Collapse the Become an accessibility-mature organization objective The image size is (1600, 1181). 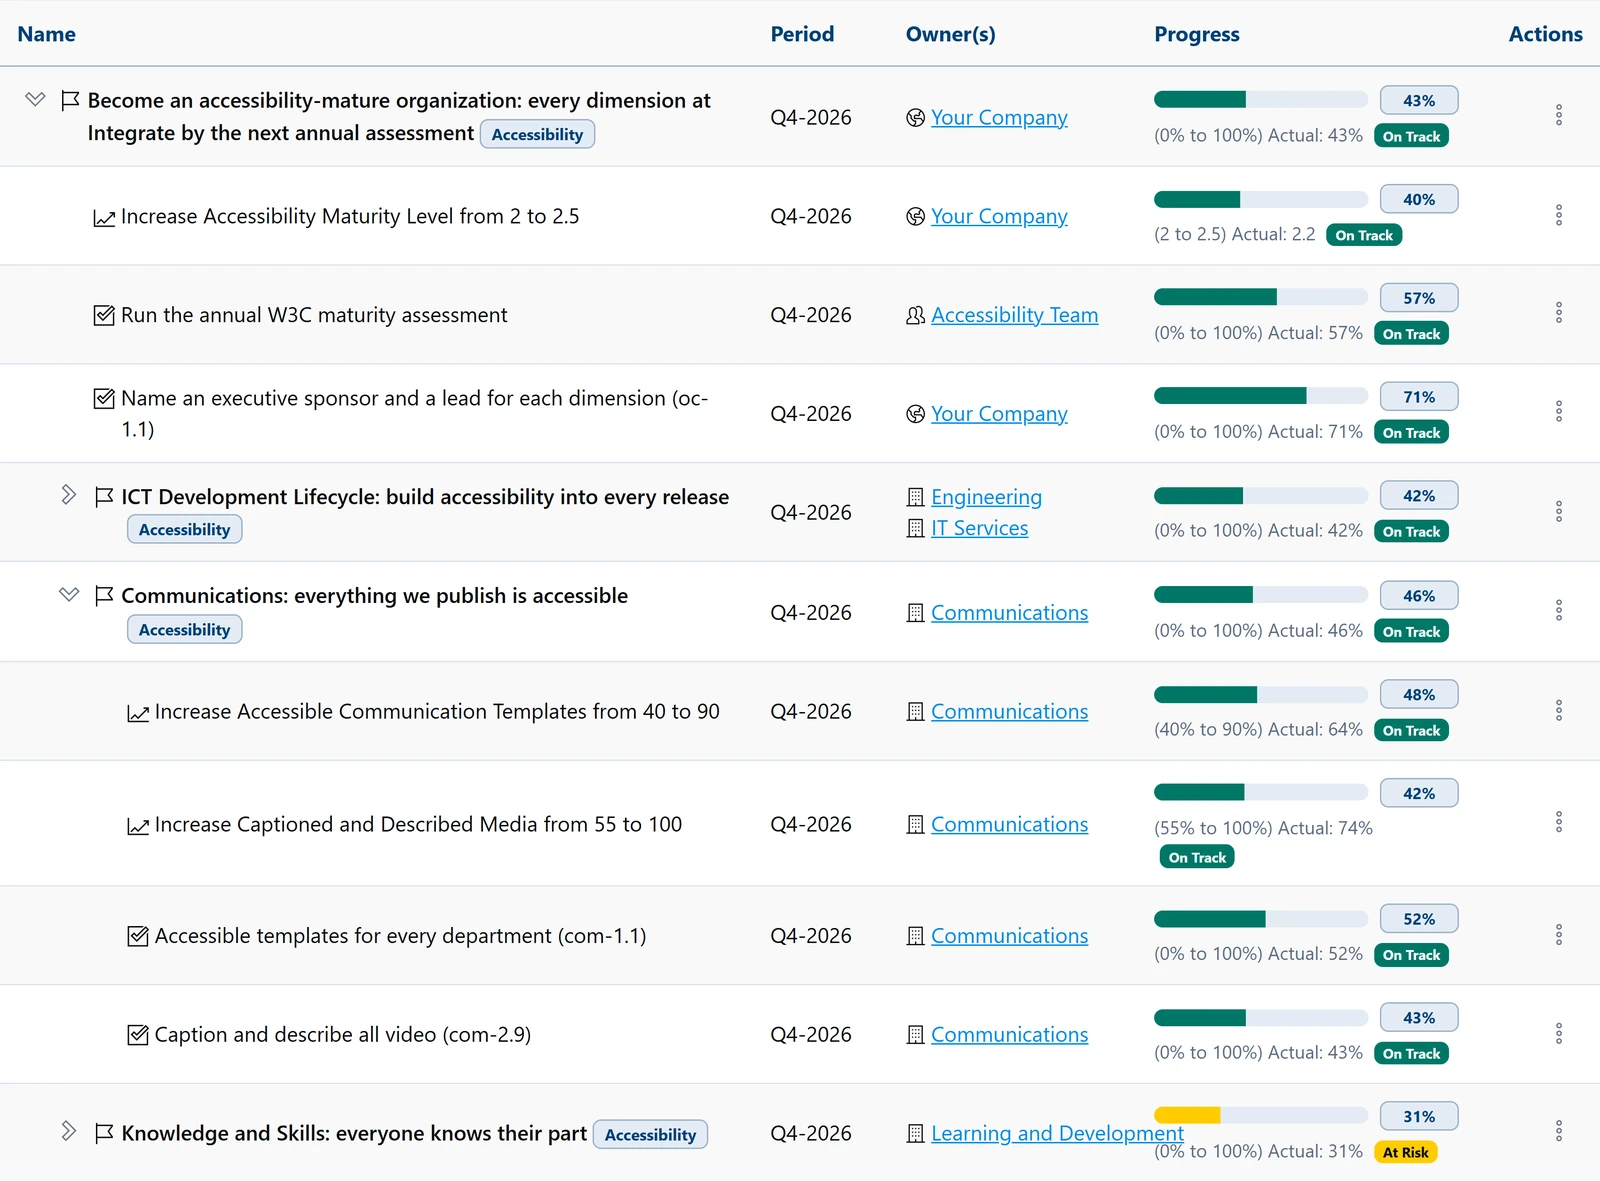pos(35,100)
